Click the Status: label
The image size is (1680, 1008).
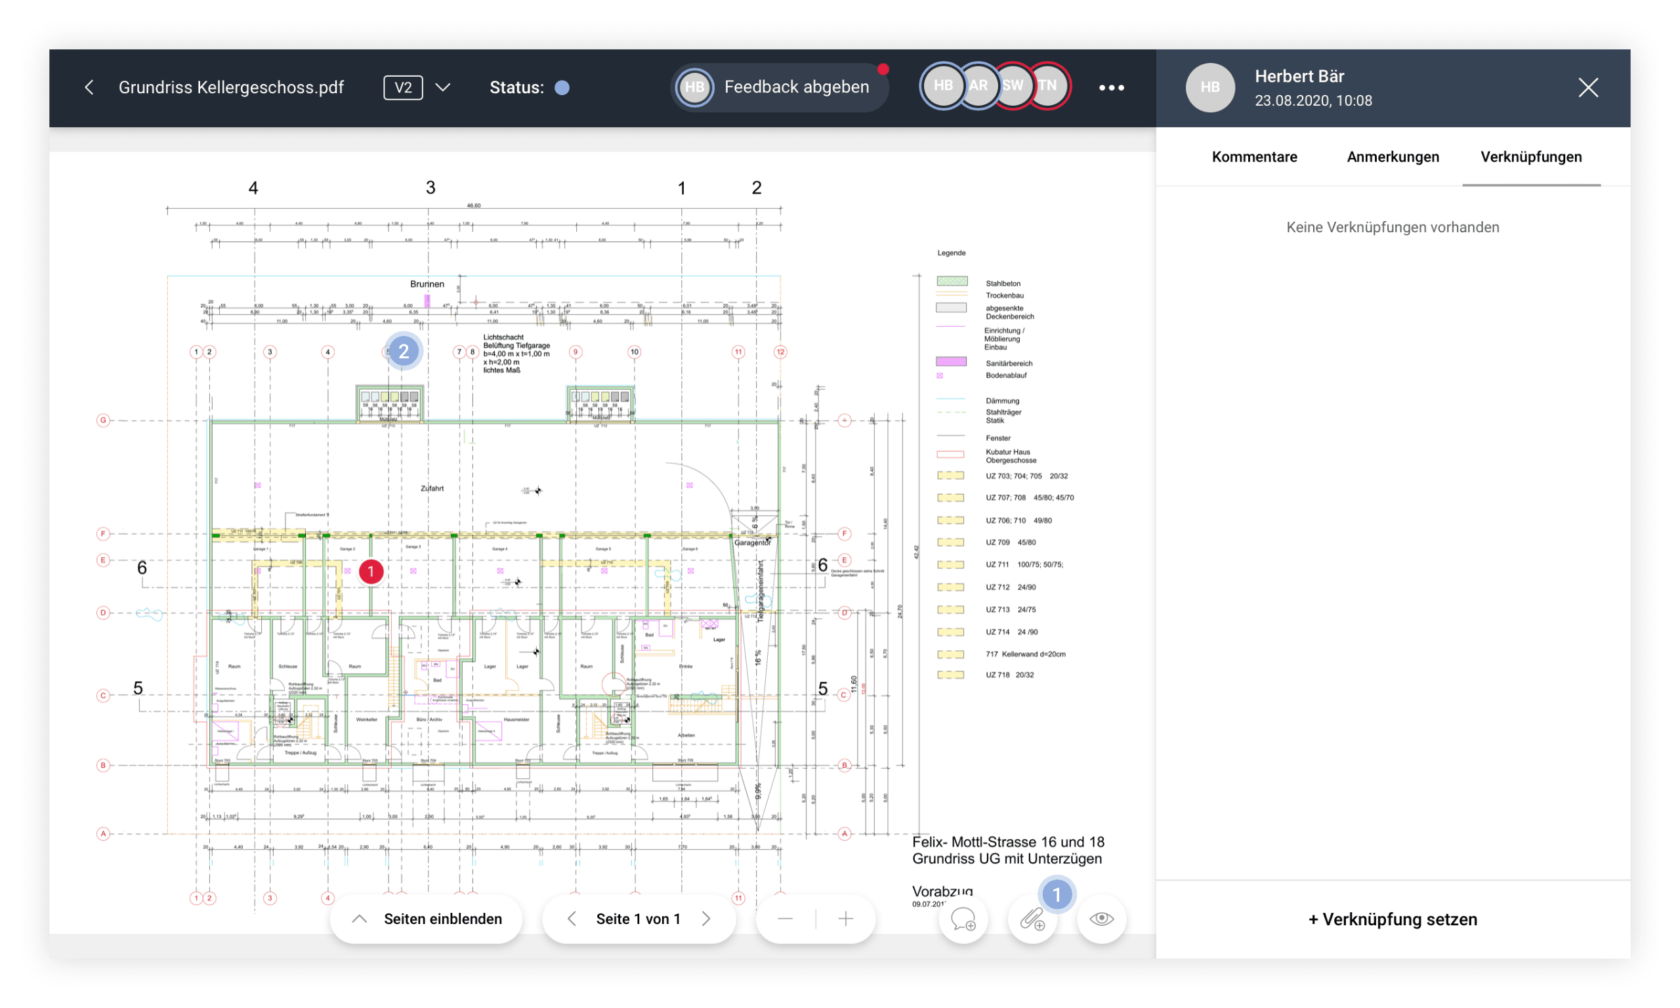(x=516, y=88)
